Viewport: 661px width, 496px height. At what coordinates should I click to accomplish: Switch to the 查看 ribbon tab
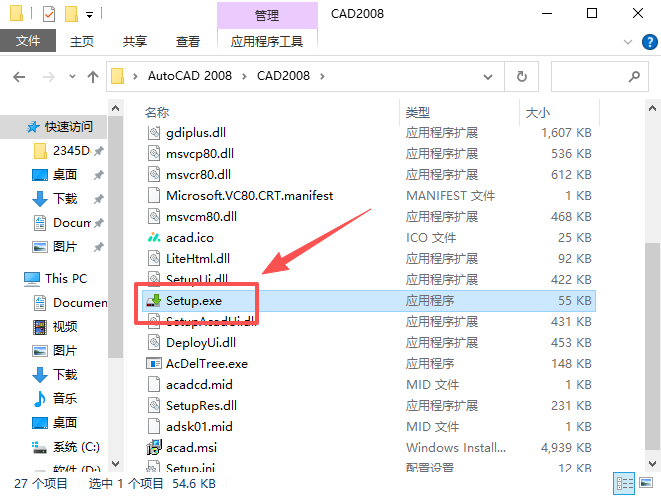[x=188, y=41]
